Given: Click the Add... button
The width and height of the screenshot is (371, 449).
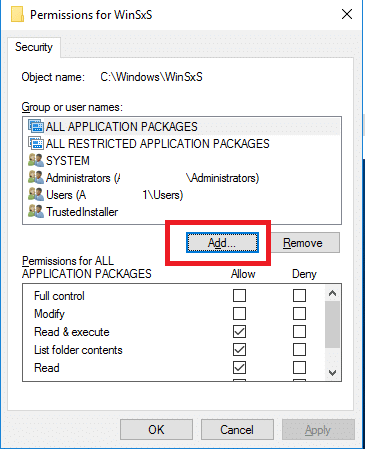Looking at the screenshot, I should (222, 243).
